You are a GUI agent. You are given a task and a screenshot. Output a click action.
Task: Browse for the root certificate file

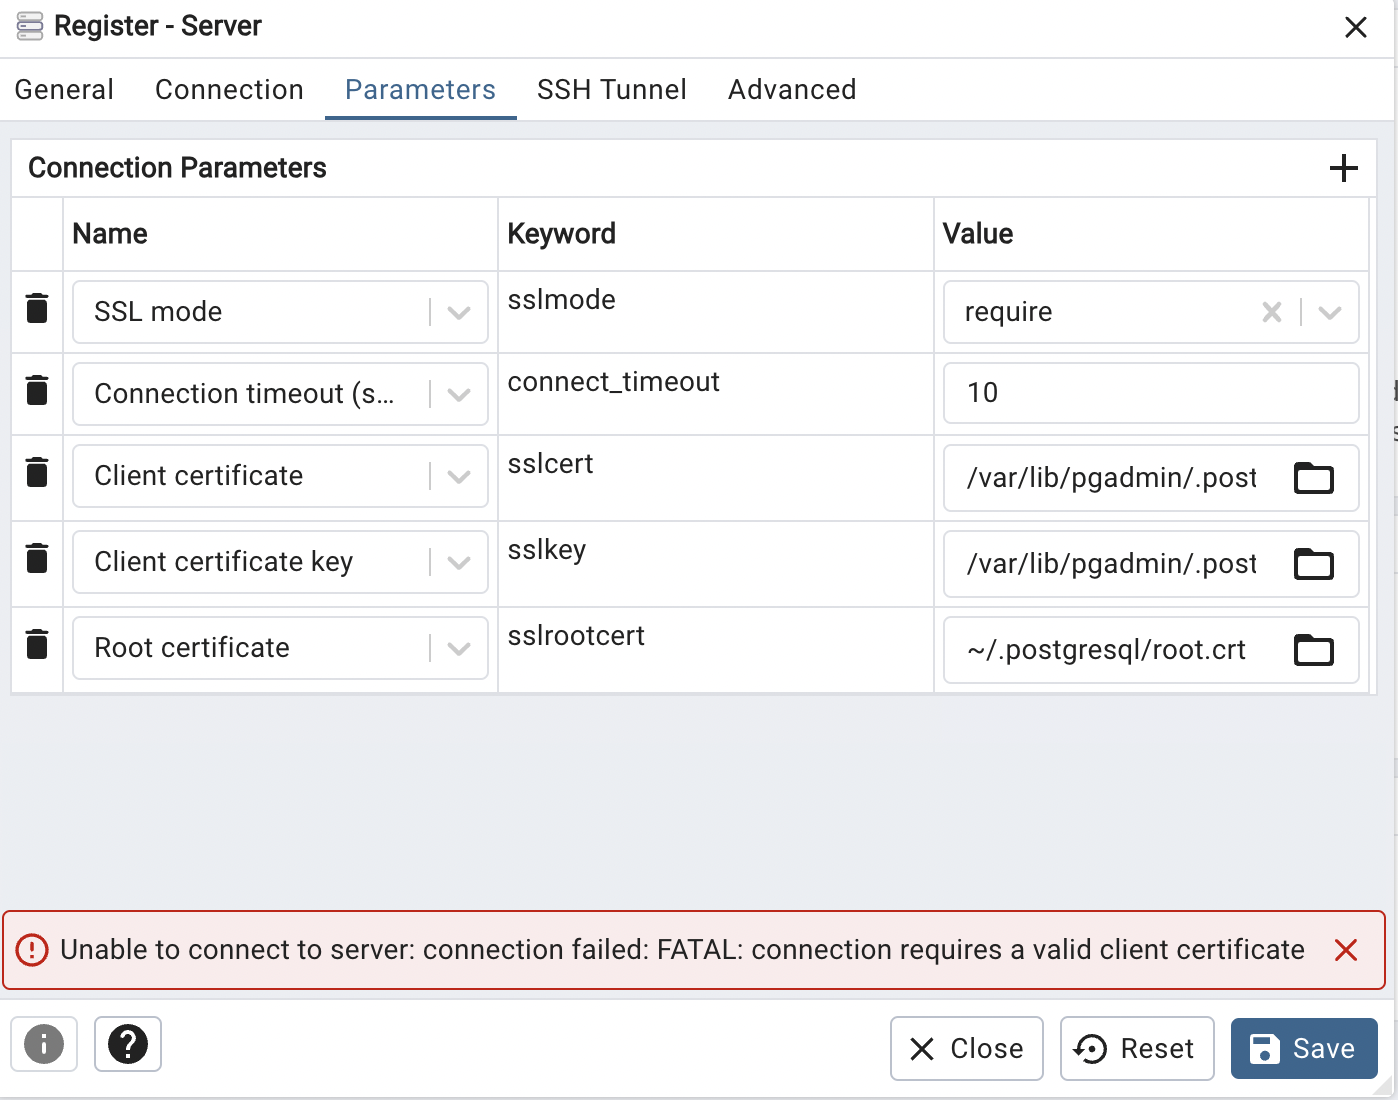(1313, 651)
